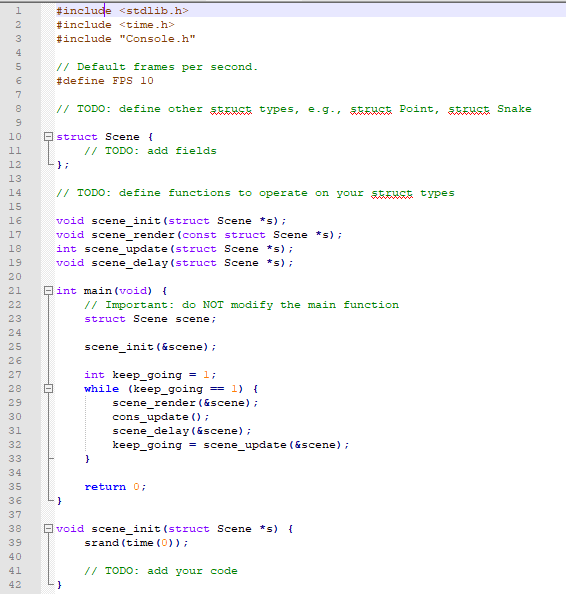The height and width of the screenshot is (594, 566).
Task: Click the word 'Snake' in line 8
Action: (514, 109)
